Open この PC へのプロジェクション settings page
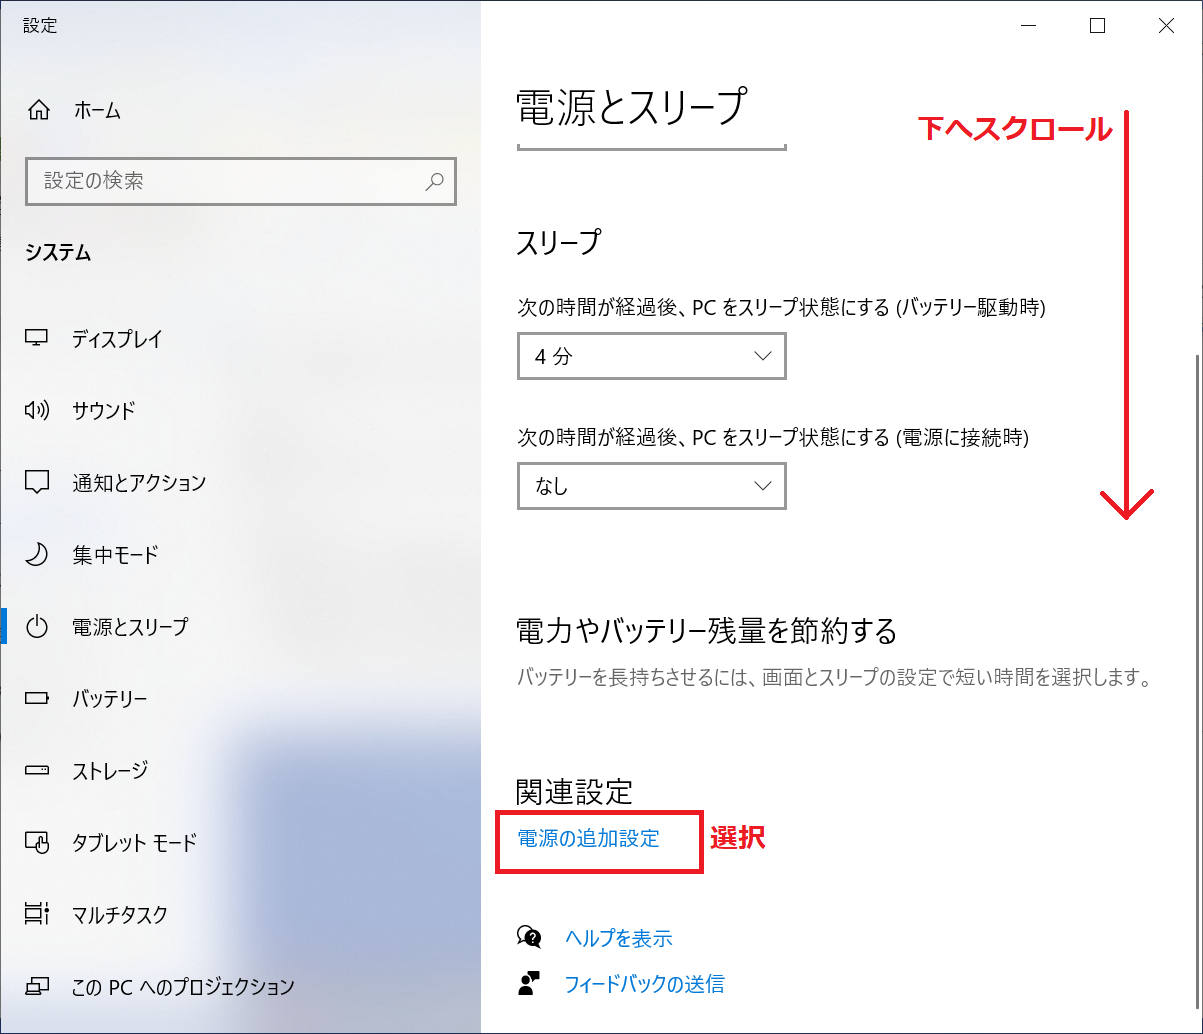1203x1034 pixels. [x=183, y=987]
